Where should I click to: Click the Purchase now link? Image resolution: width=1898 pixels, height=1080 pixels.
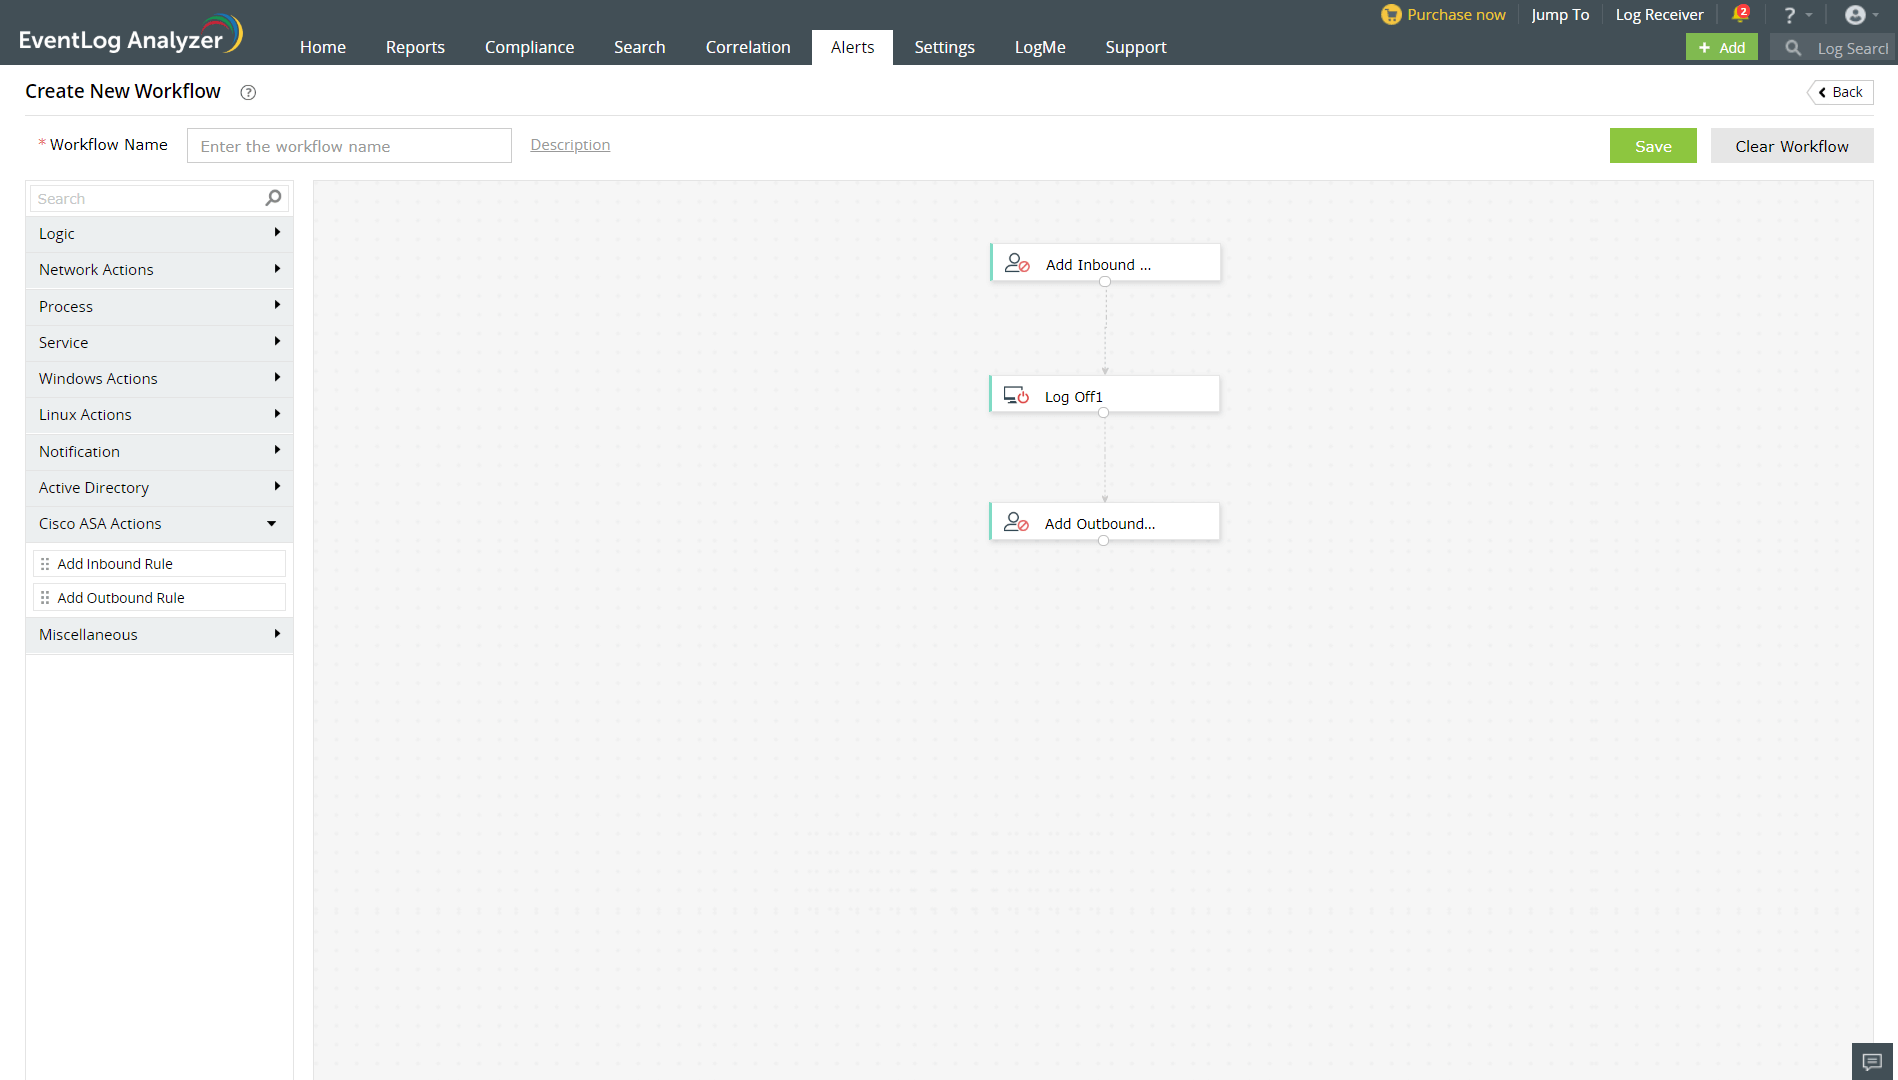click(1456, 15)
